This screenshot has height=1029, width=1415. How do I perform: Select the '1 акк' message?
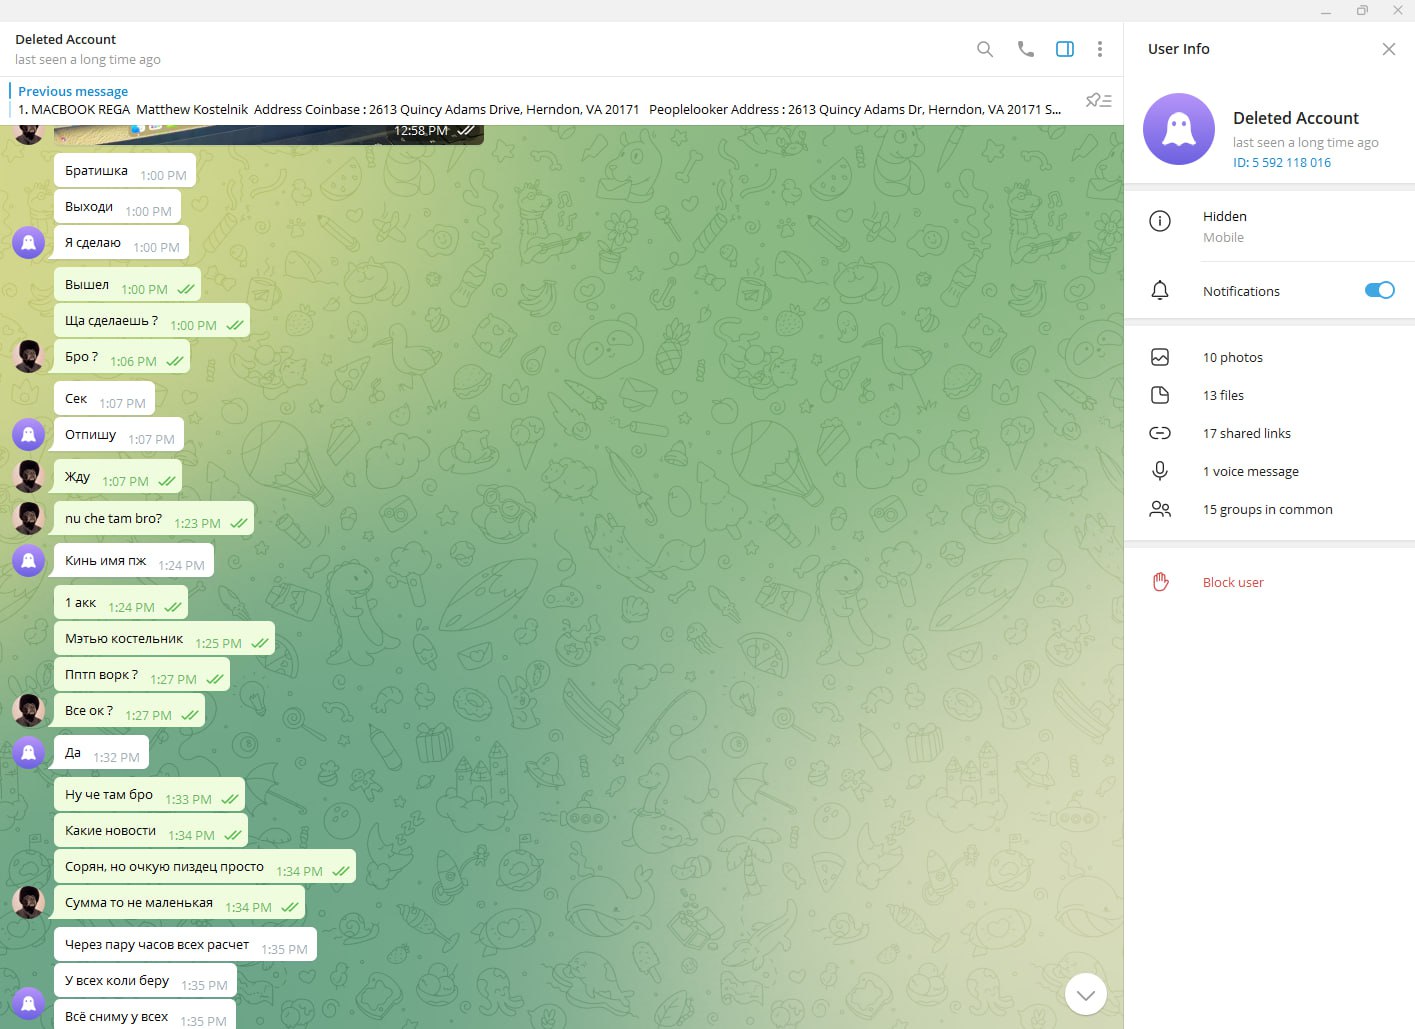click(121, 603)
